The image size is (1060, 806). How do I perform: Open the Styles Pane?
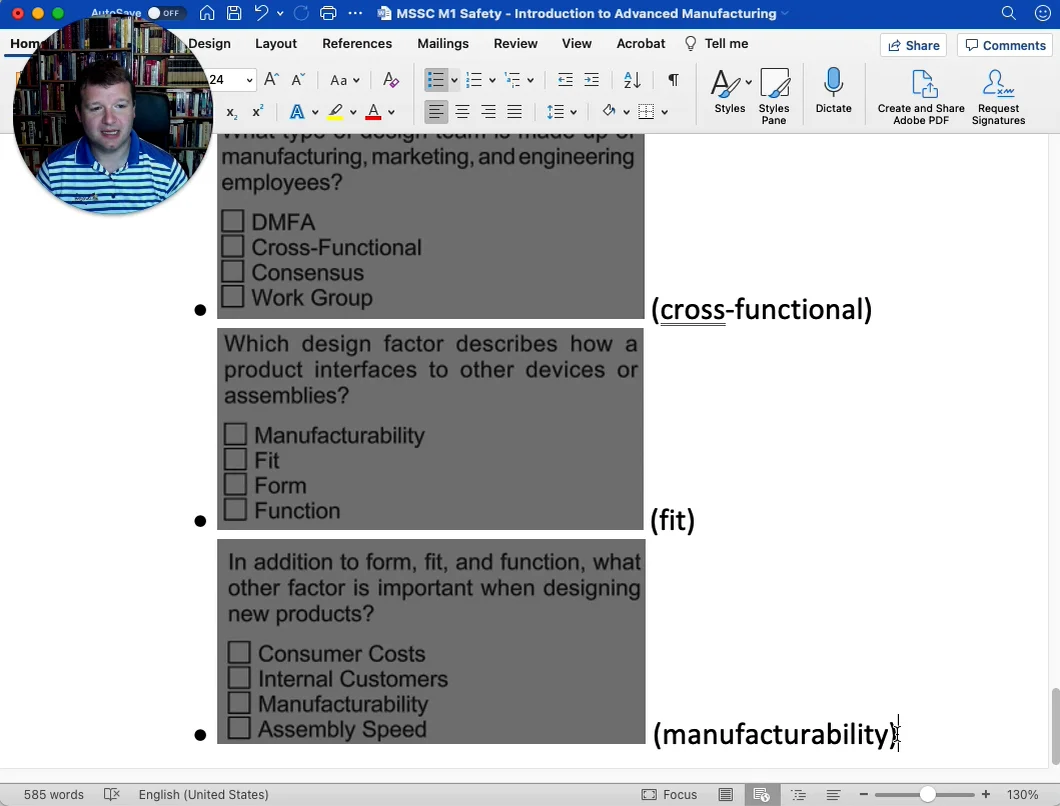pyautogui.click(x=774, y=96)
